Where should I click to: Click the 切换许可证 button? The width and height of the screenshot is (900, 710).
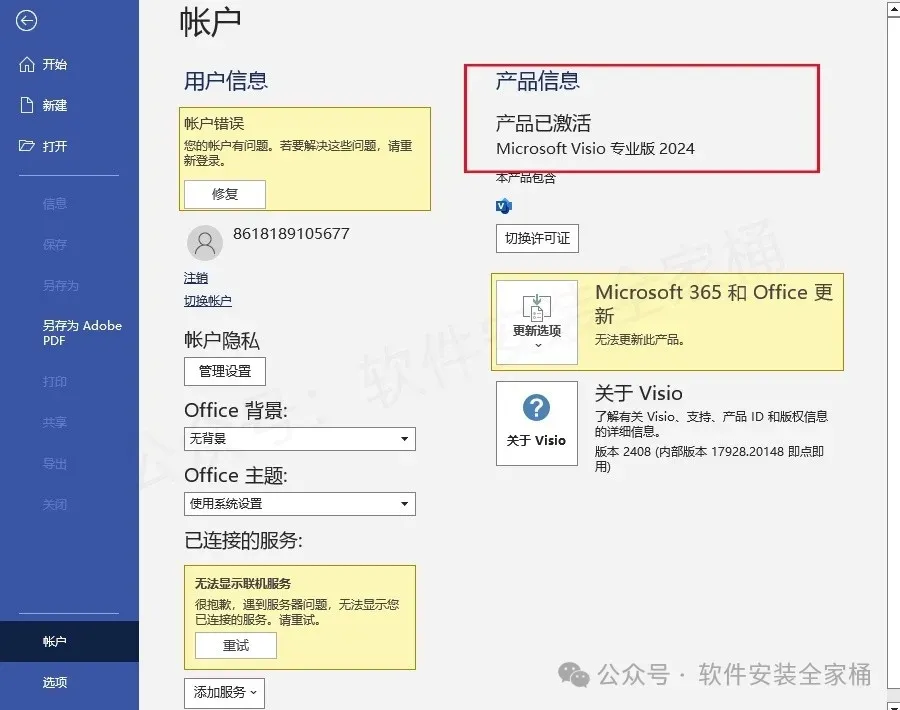(x=537, y=238)
